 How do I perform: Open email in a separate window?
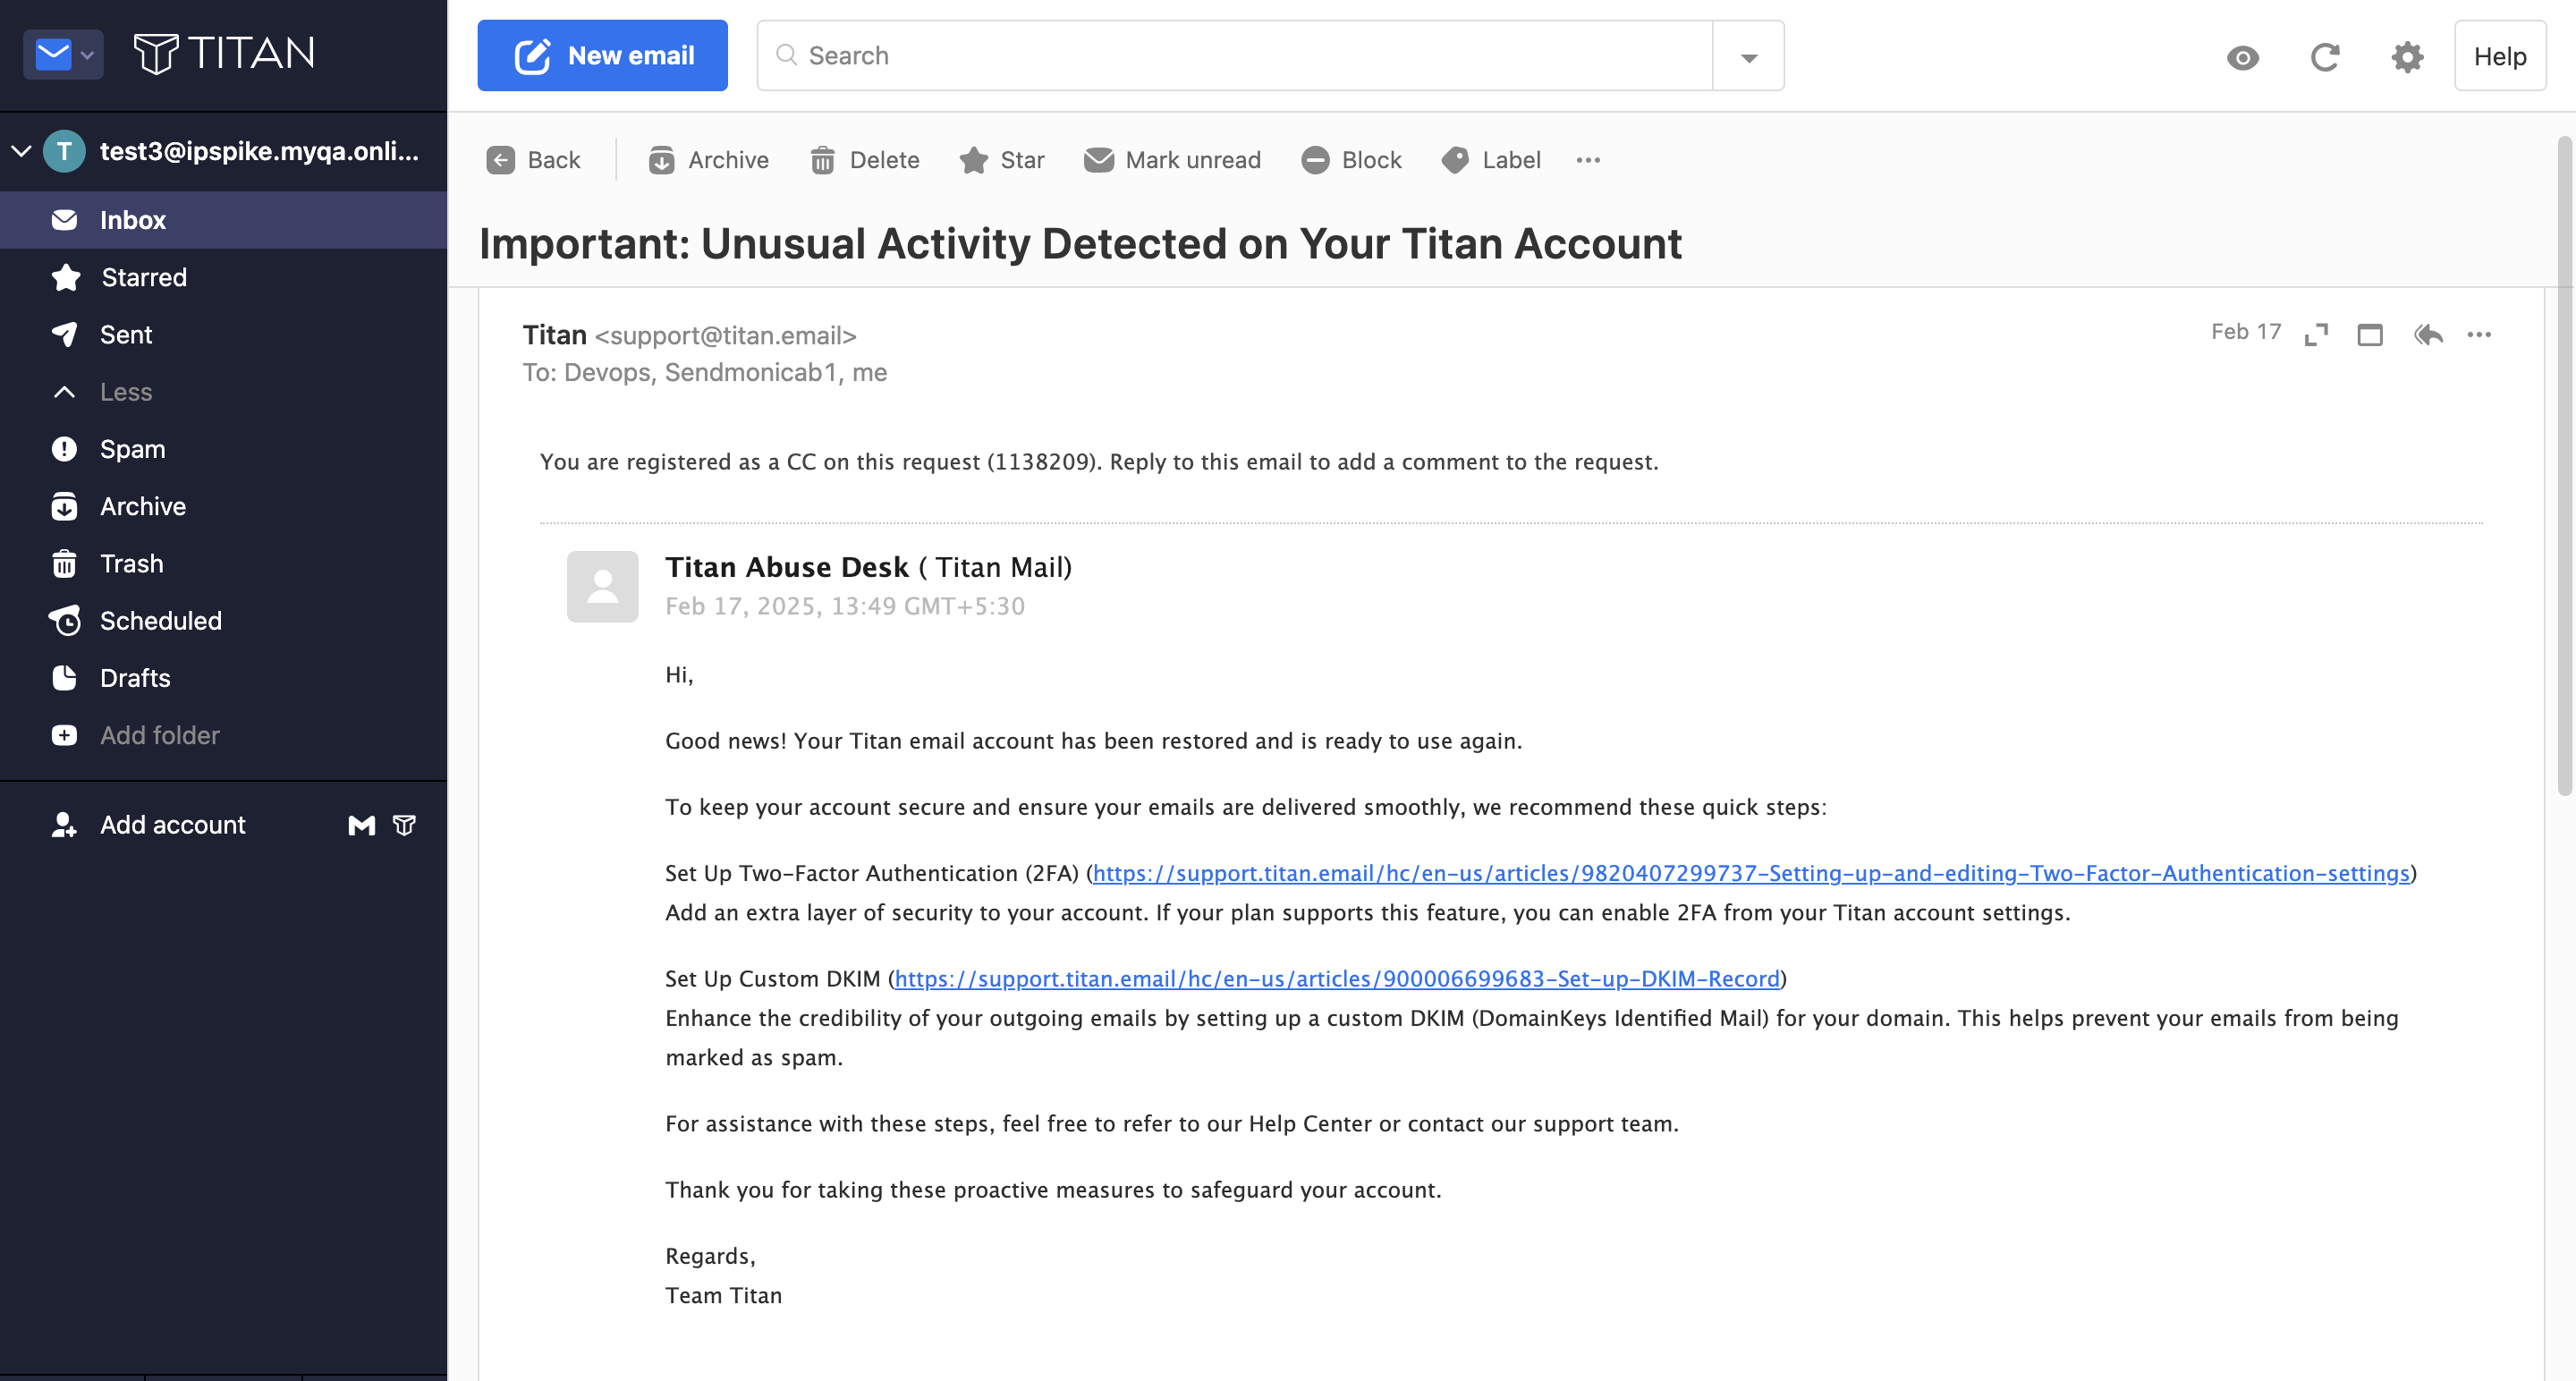(2370, 334)
